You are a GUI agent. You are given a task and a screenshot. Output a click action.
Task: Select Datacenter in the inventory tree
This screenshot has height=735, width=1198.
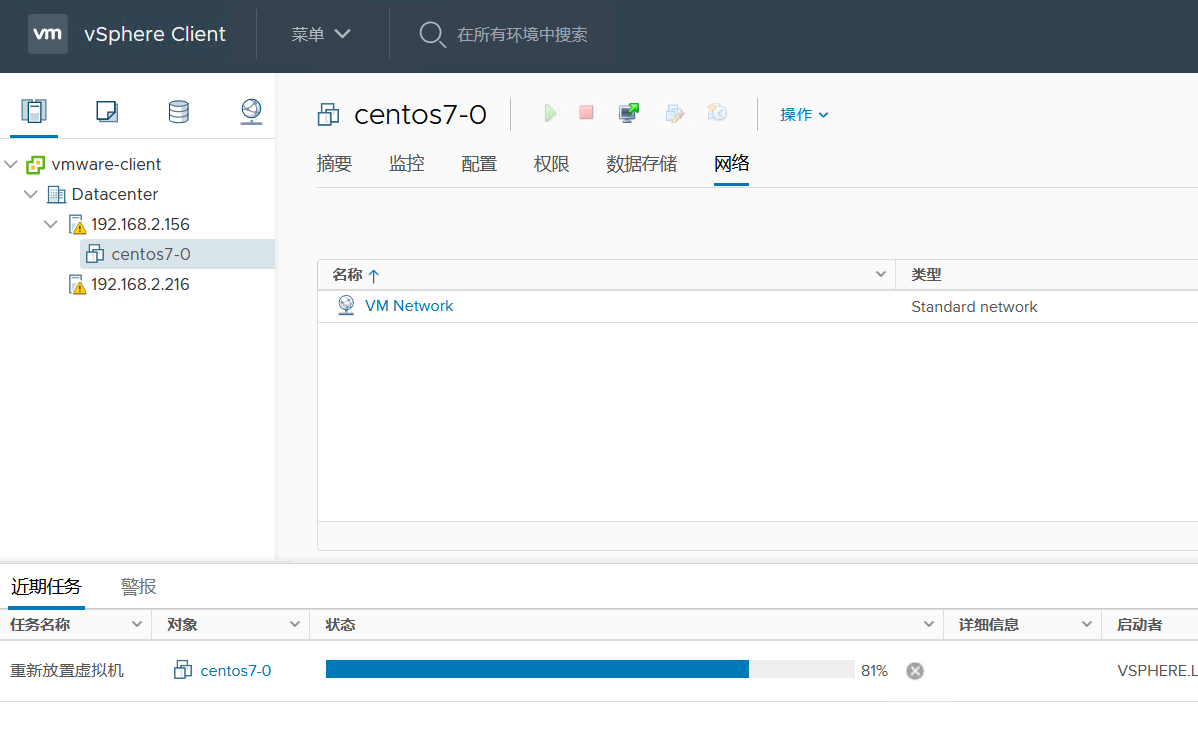(115, 194)
